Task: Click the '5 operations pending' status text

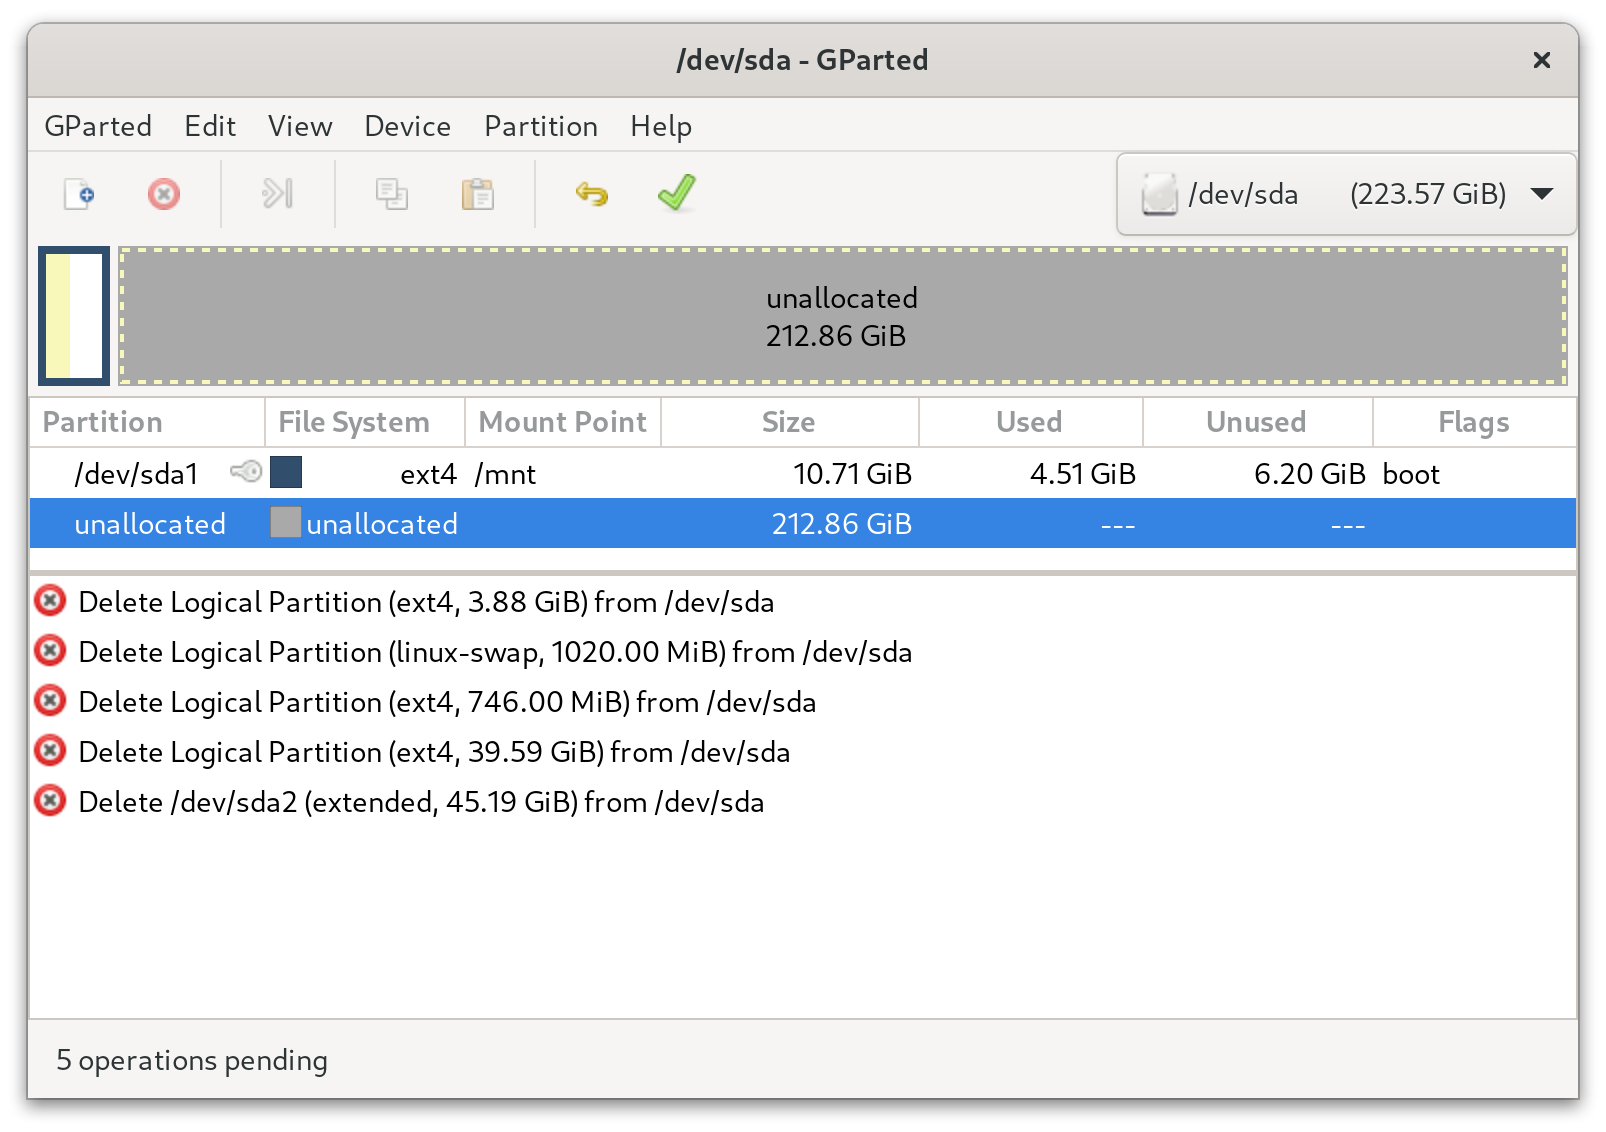Action: point(192,1060)
